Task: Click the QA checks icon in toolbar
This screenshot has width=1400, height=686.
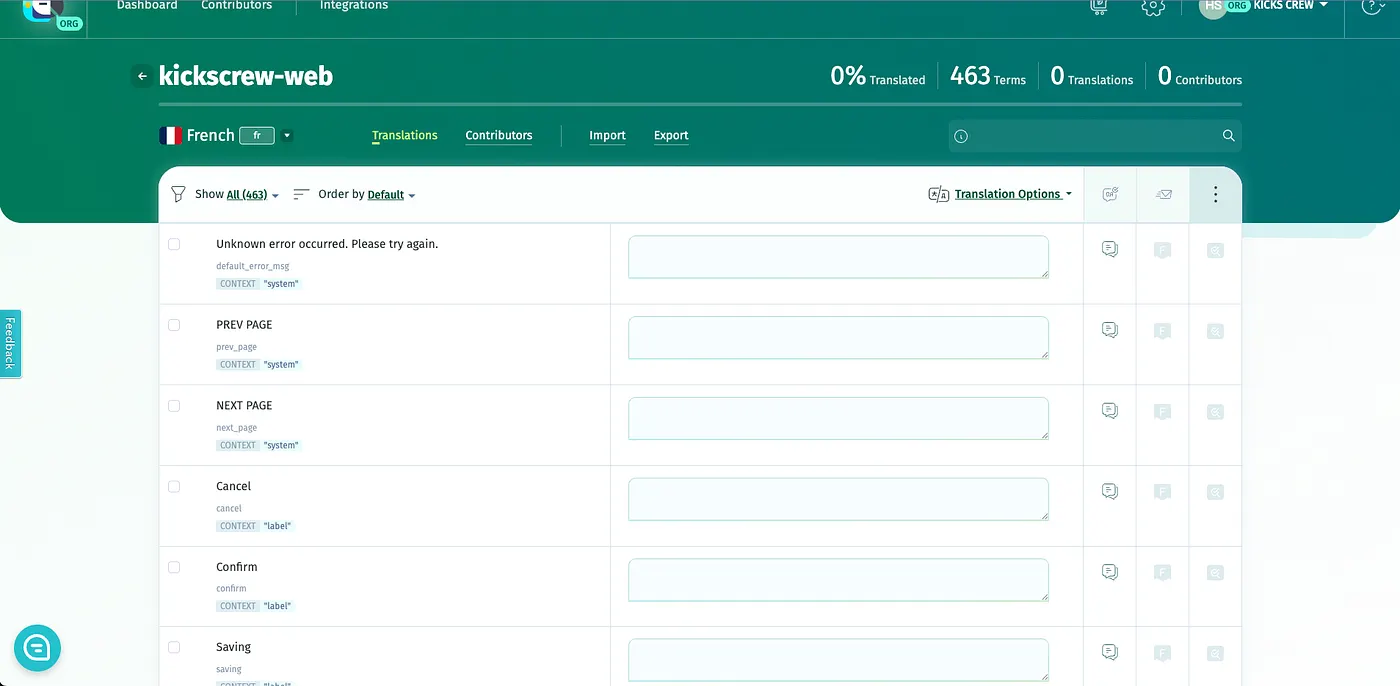Action: [x=1110, y=194]
